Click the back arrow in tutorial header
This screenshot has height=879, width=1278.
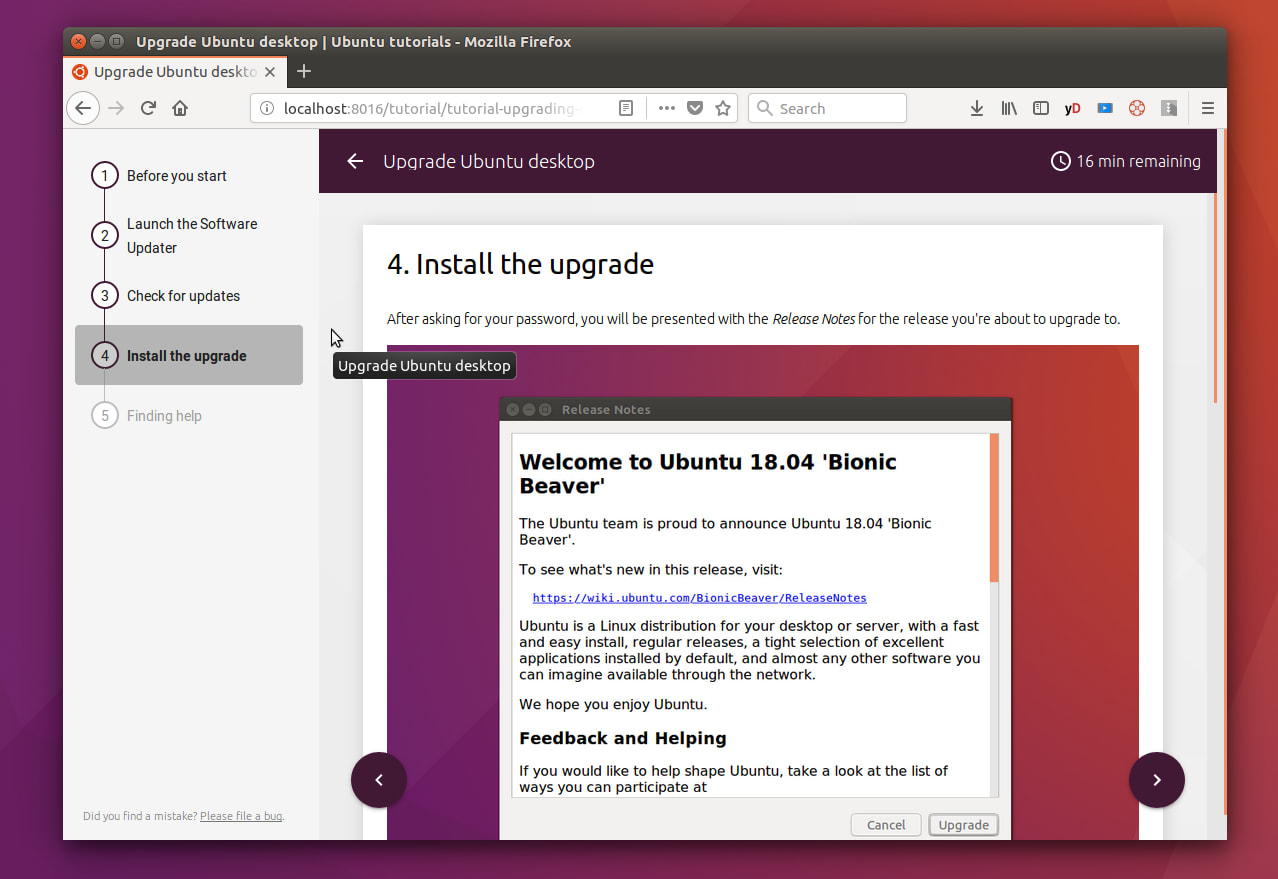(355, 161)
